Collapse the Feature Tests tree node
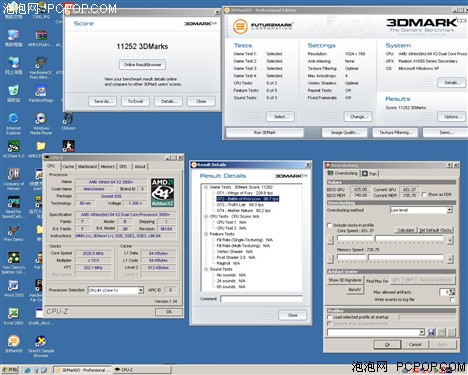Screen dimensions: 468x375 pos(206,234)
